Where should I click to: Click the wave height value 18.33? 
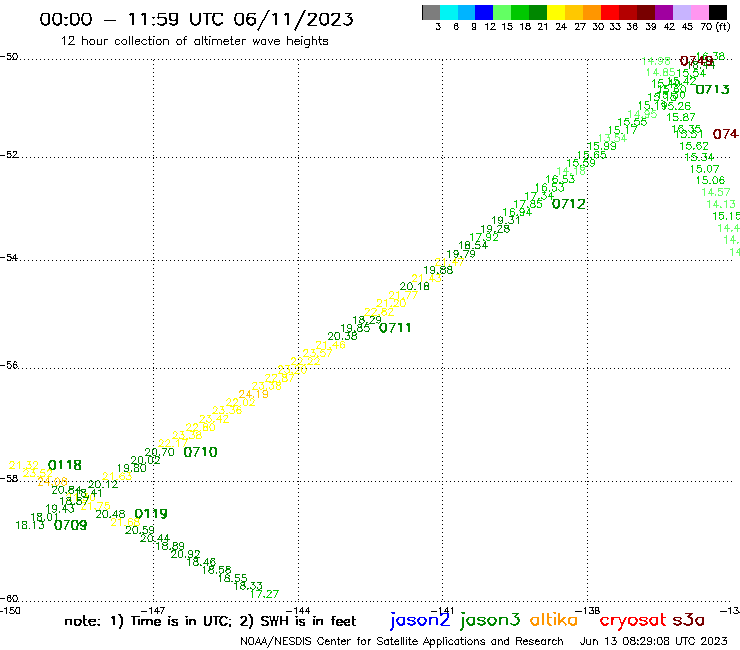pos(248,586)
